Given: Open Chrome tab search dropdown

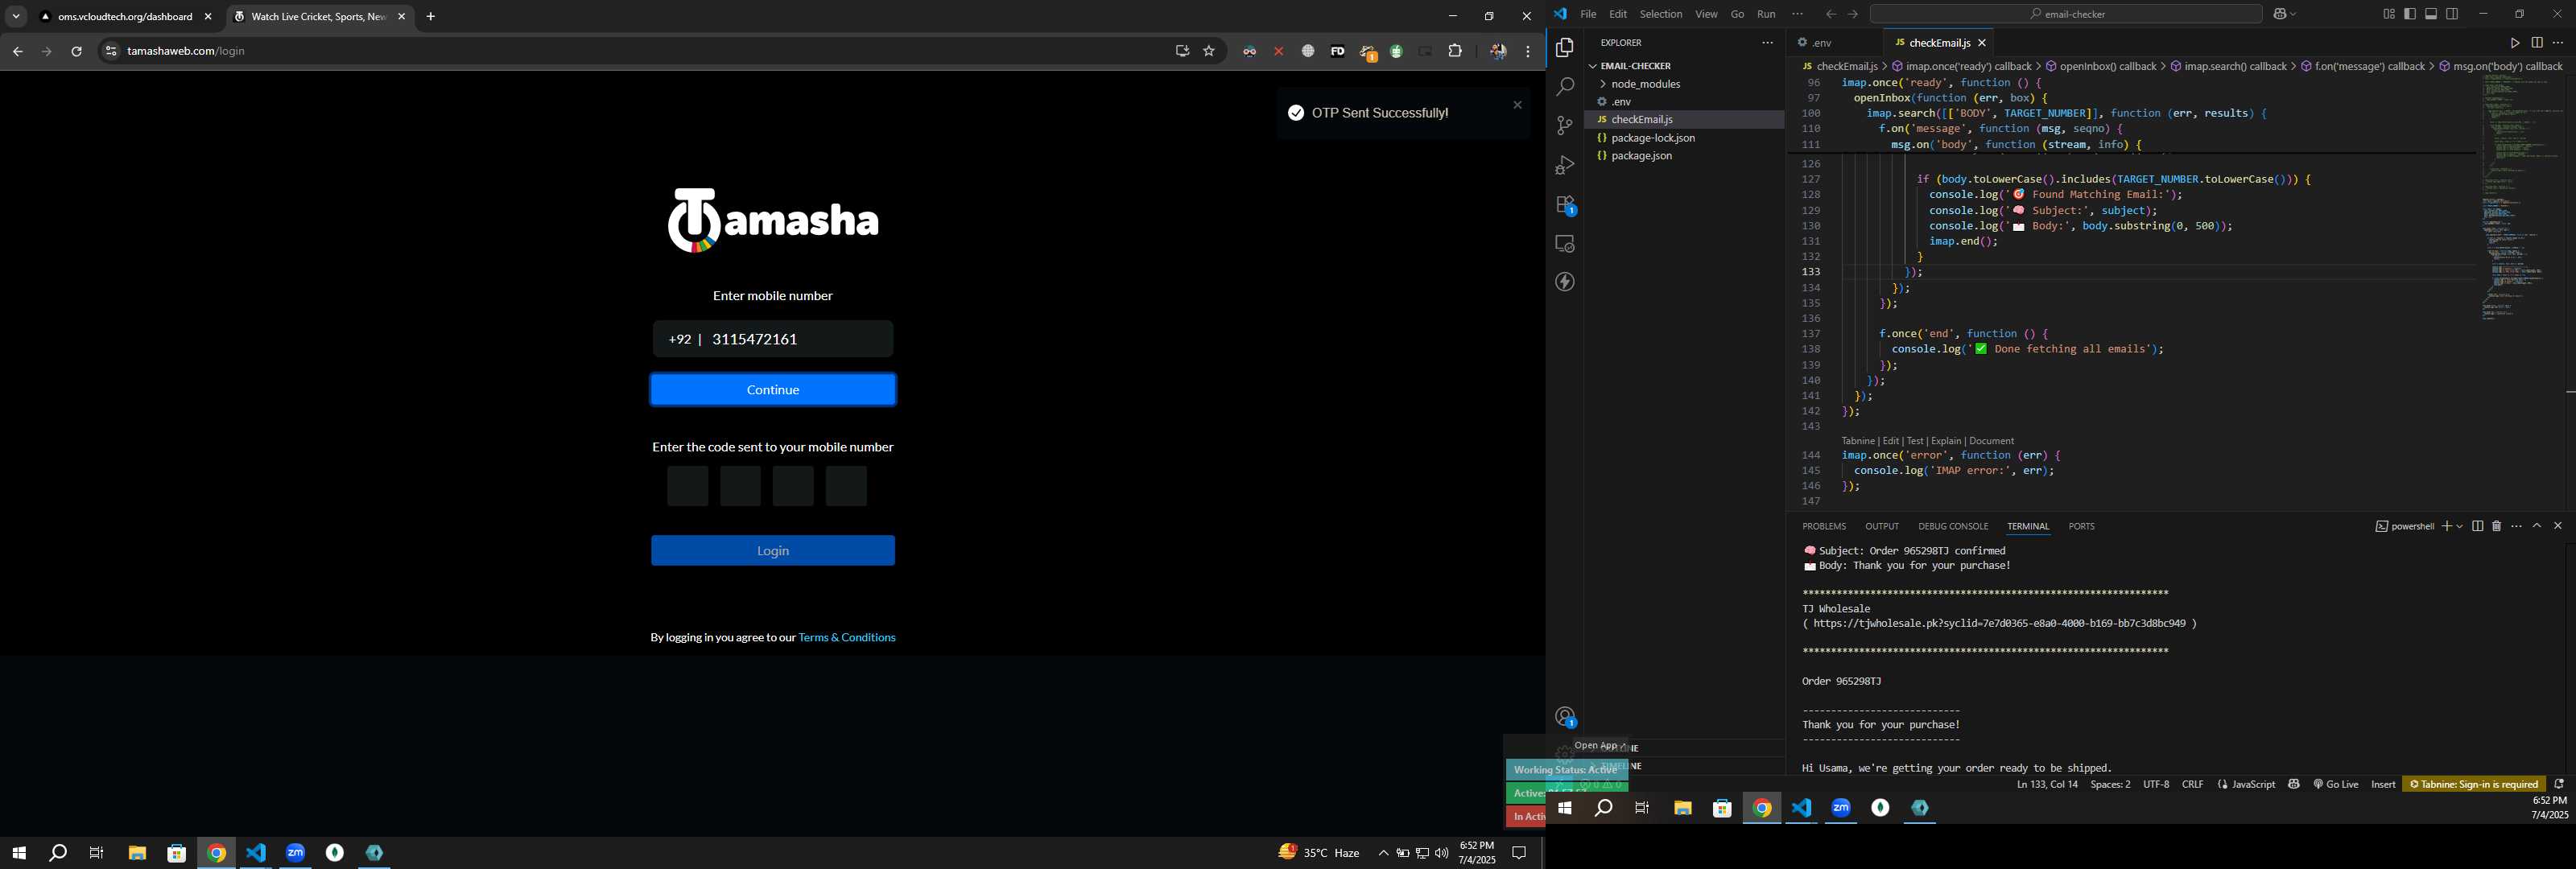Looking at the screenshot, I should pos(16,16).
